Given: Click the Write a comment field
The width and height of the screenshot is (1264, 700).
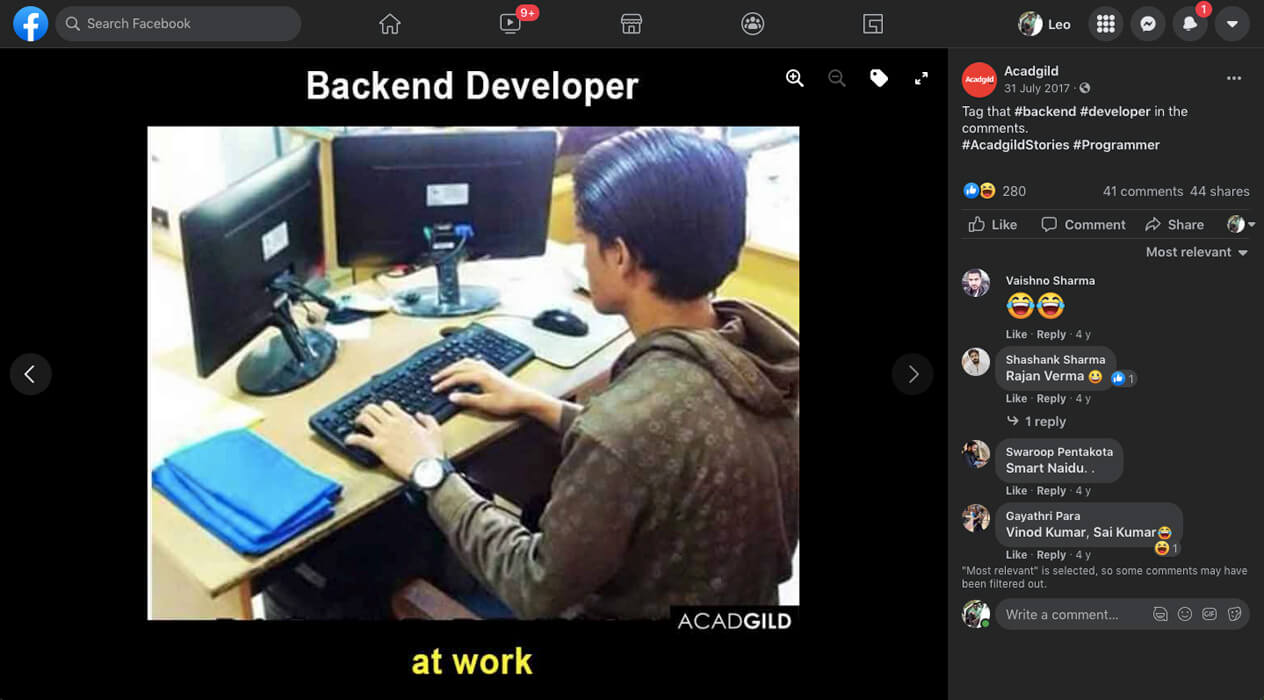Looking at the screenshot, I should 1070,614.
